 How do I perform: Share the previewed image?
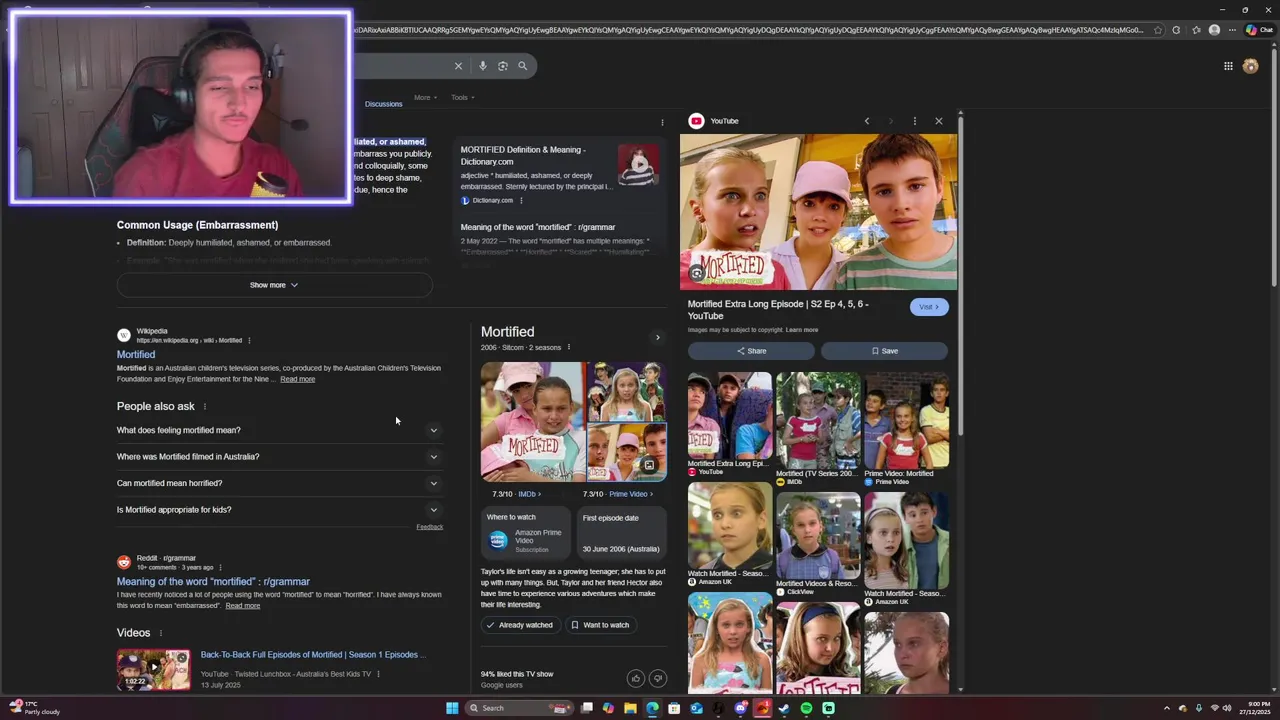tap(751, 351)
